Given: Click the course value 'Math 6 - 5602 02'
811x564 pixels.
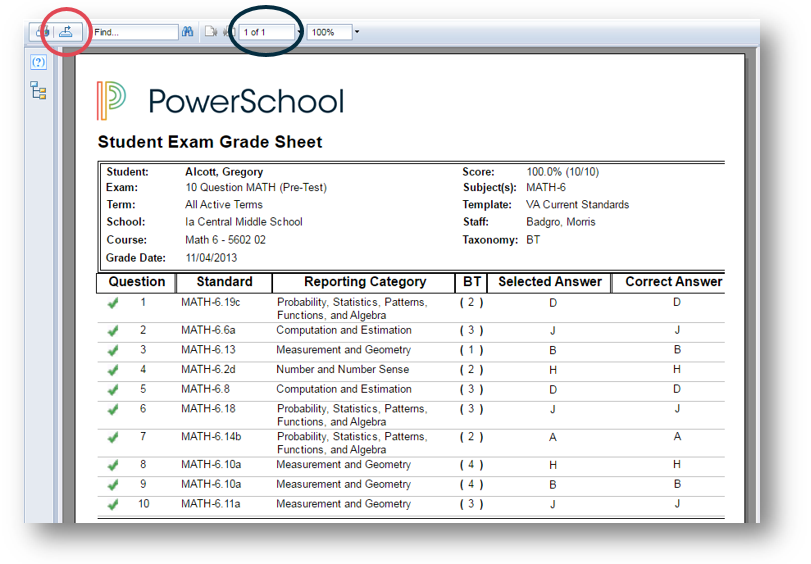Looking at the screenshot, I should pos(225,240).
